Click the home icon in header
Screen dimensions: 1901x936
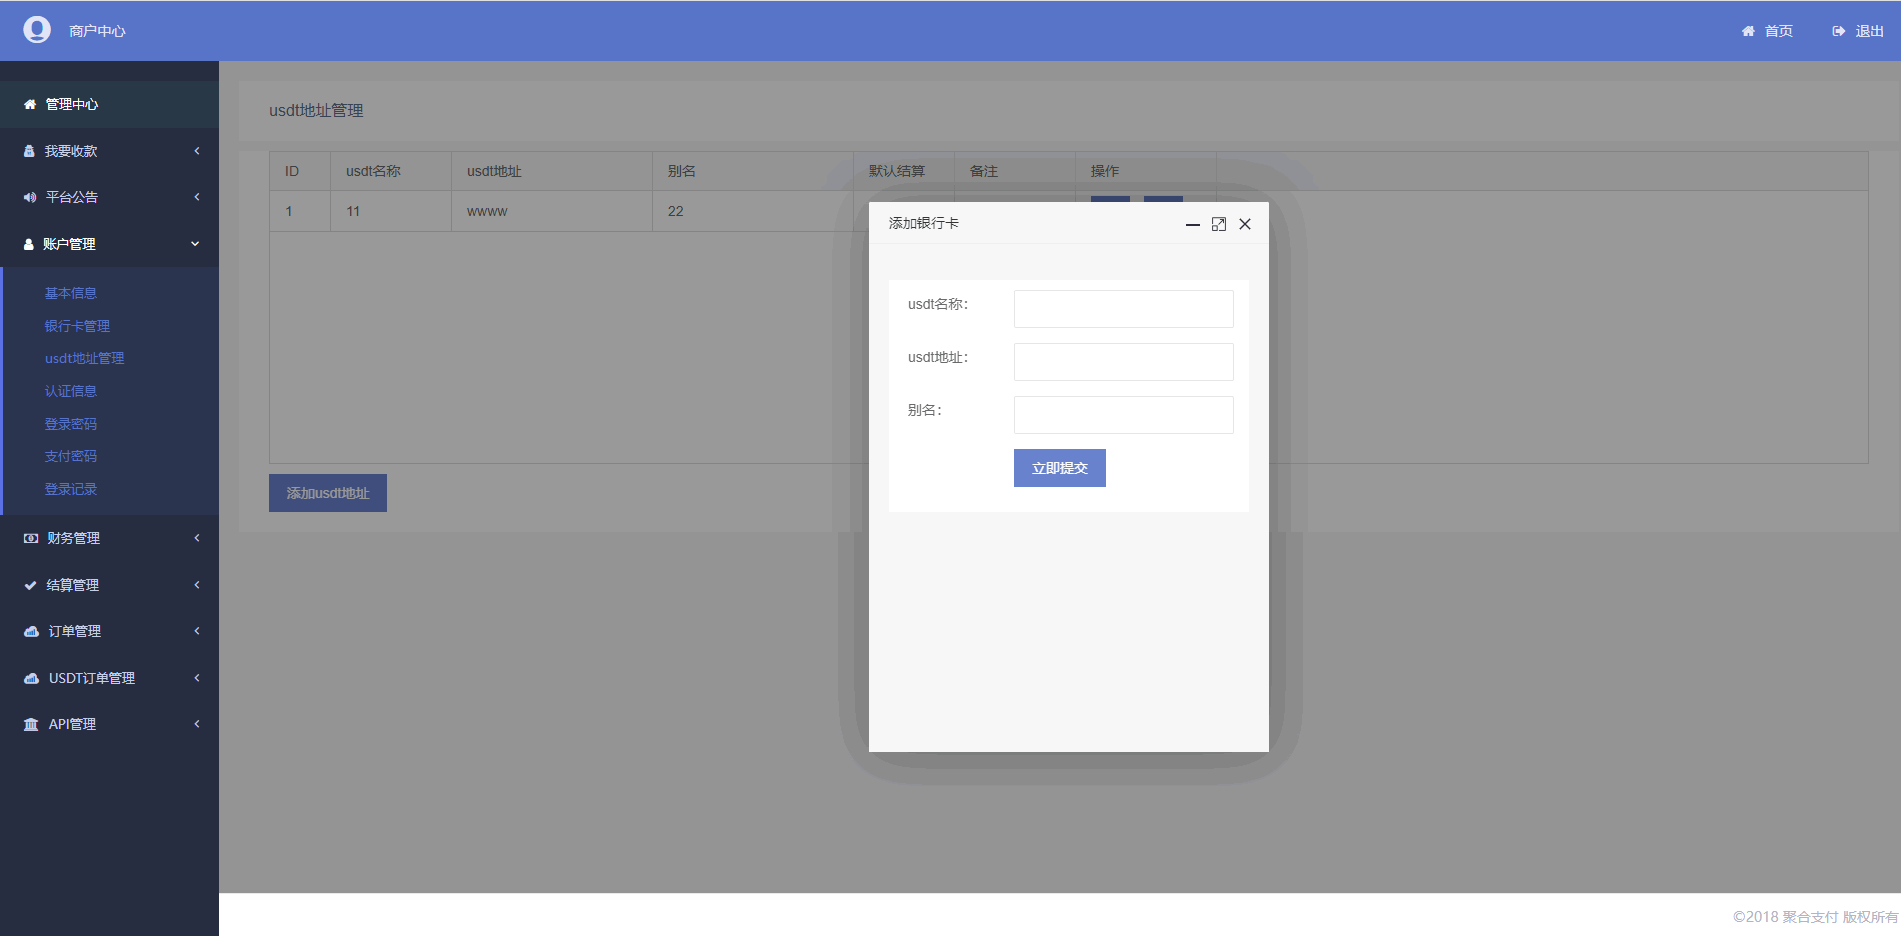click(x=1748, y=31)
